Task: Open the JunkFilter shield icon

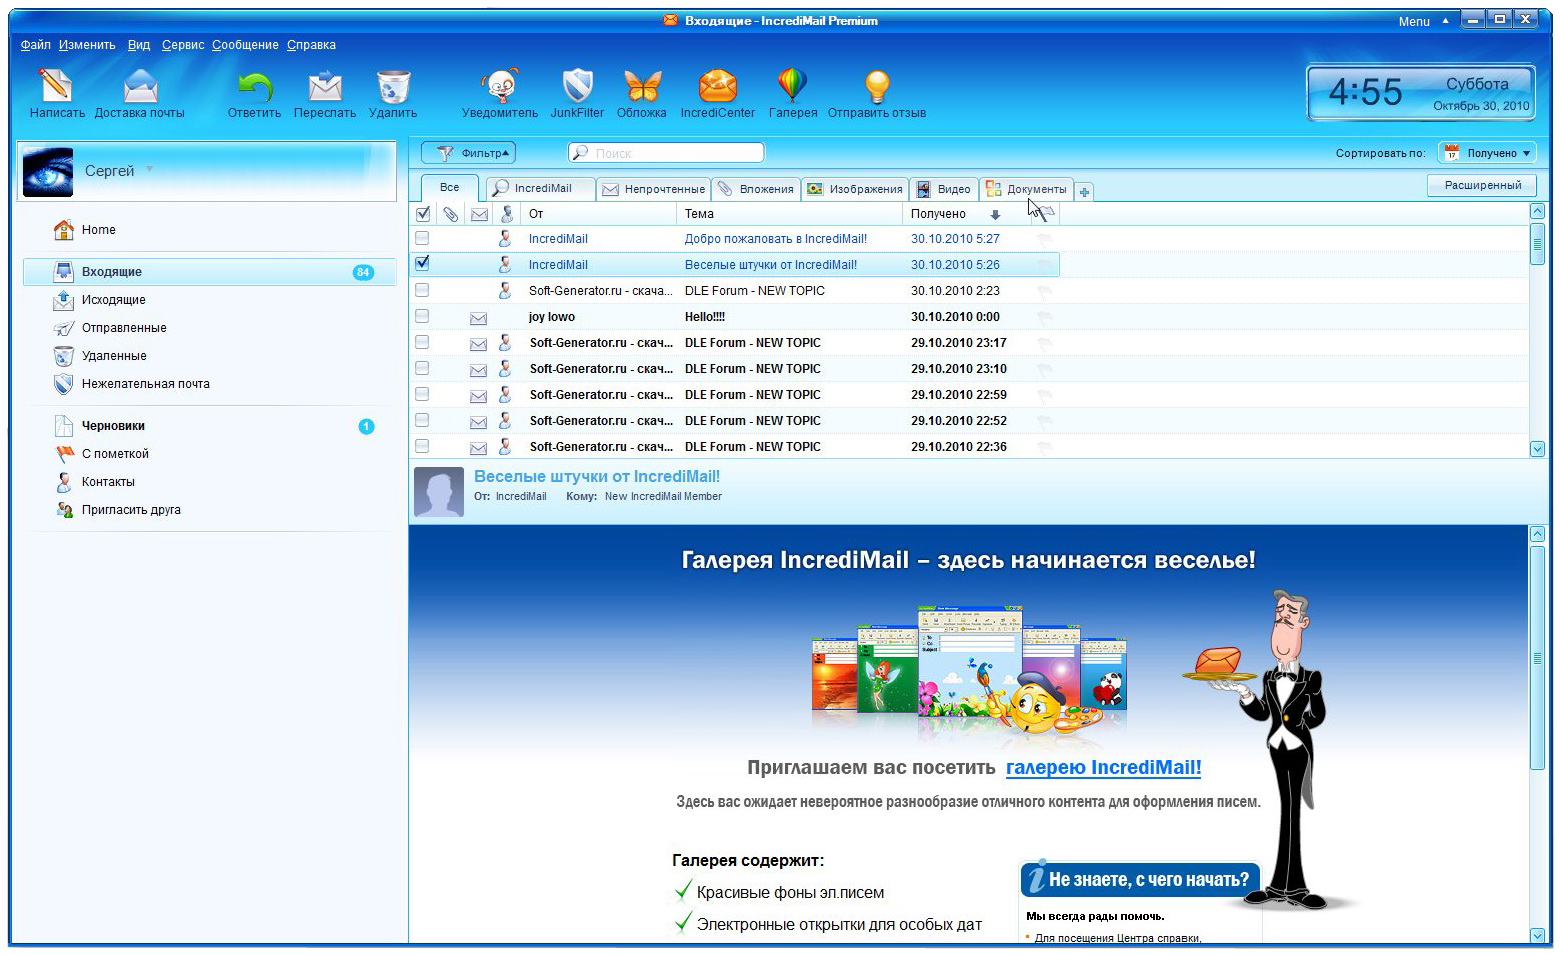Action: click(577, 86)
